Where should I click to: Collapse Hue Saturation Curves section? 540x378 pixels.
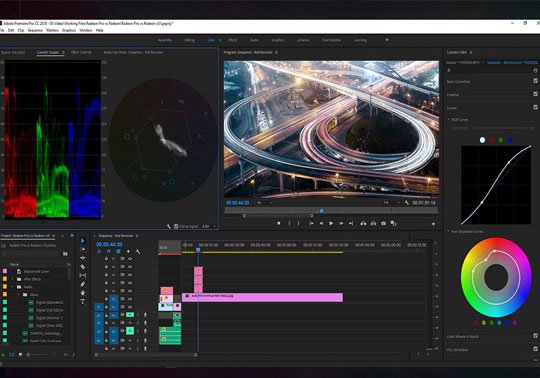[449, 231]
